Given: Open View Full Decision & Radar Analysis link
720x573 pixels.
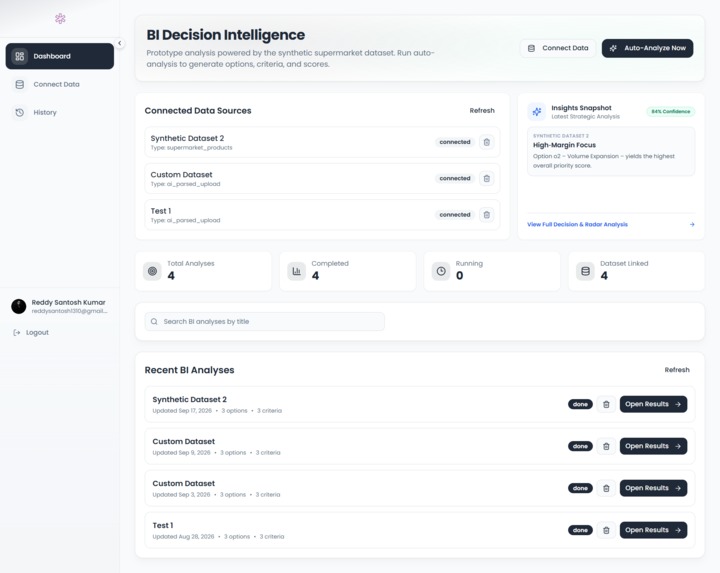Looking at the screenshot, I should coord(577,225).
